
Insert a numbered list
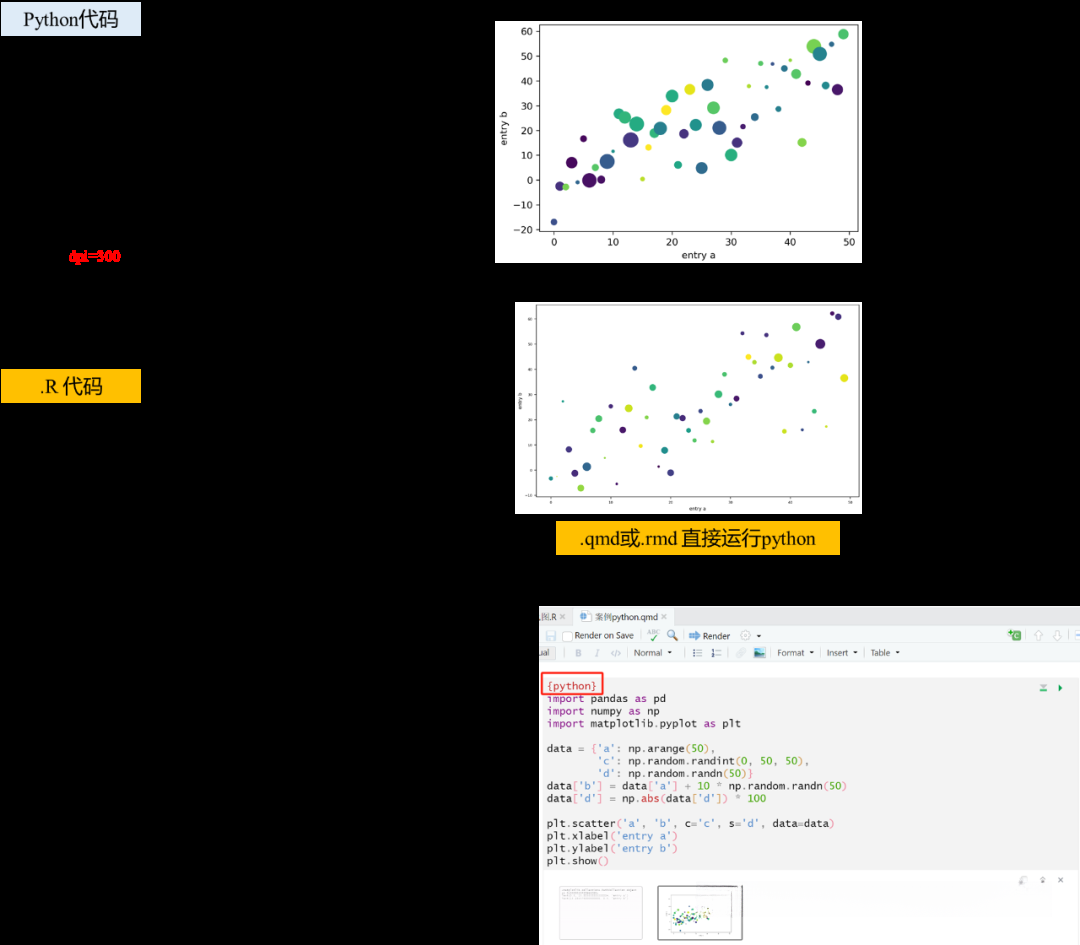click(x=716, y=653)
